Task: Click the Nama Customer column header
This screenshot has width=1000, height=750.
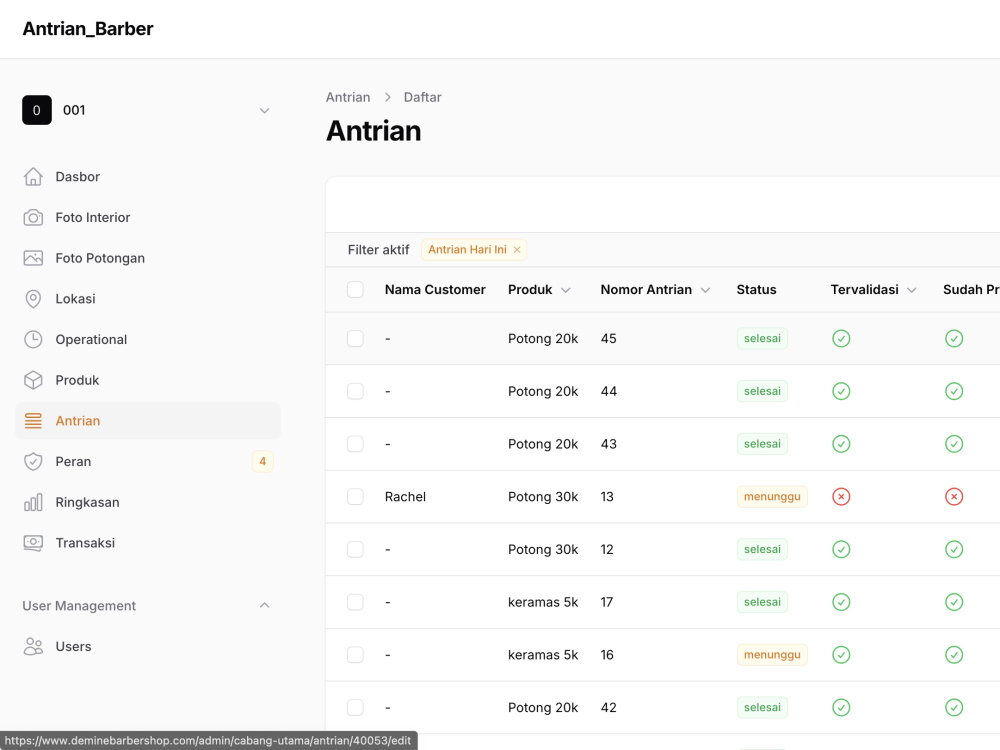Action: (x=435, y=290)
